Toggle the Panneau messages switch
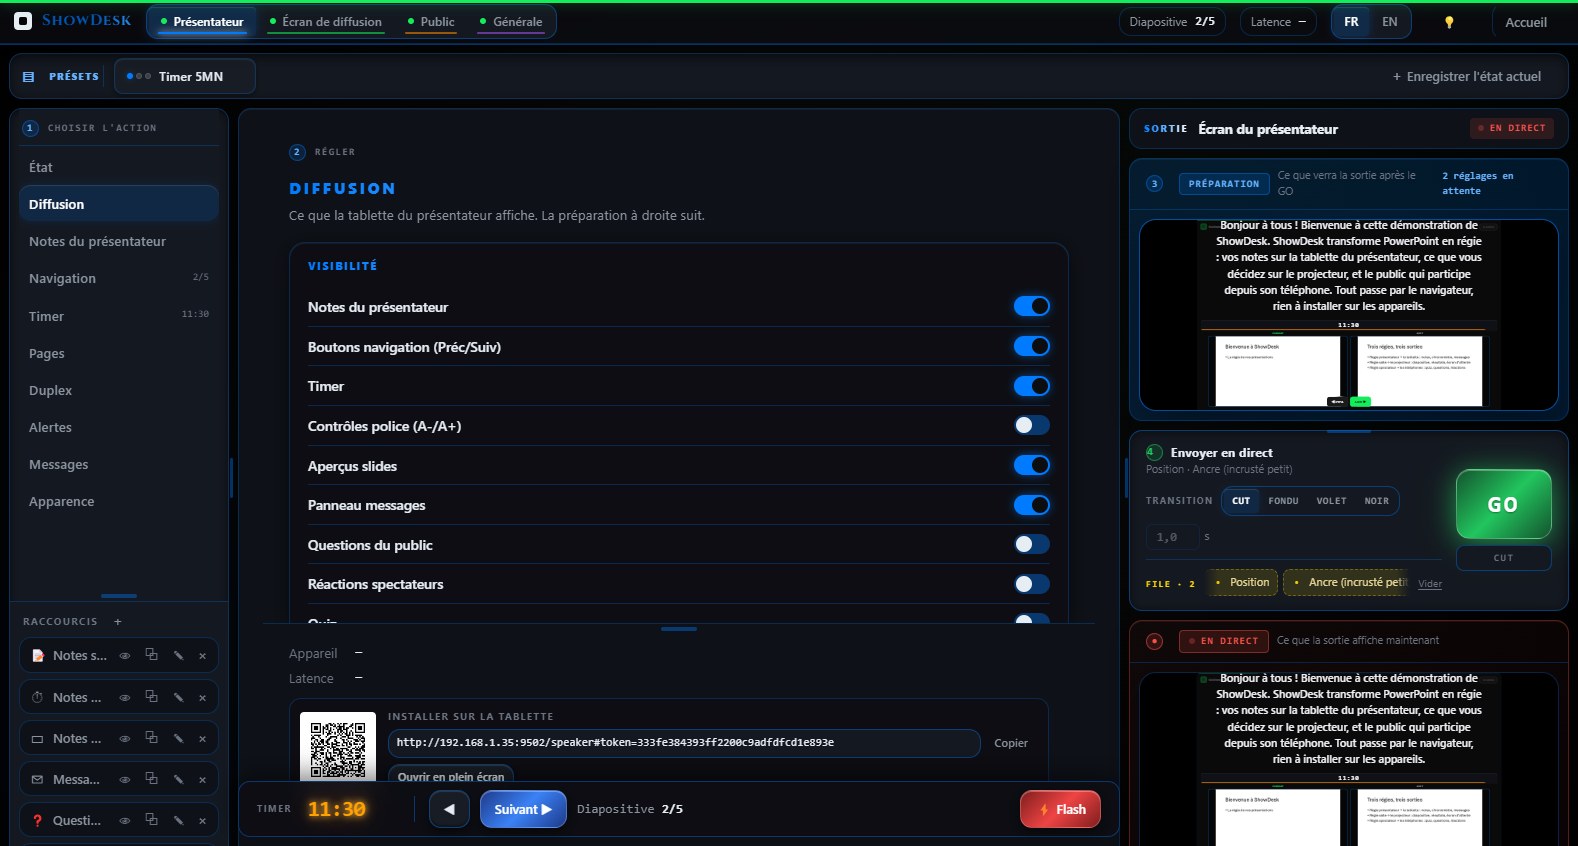Screen dimensions: 1578x846 tap(1032, 505)
